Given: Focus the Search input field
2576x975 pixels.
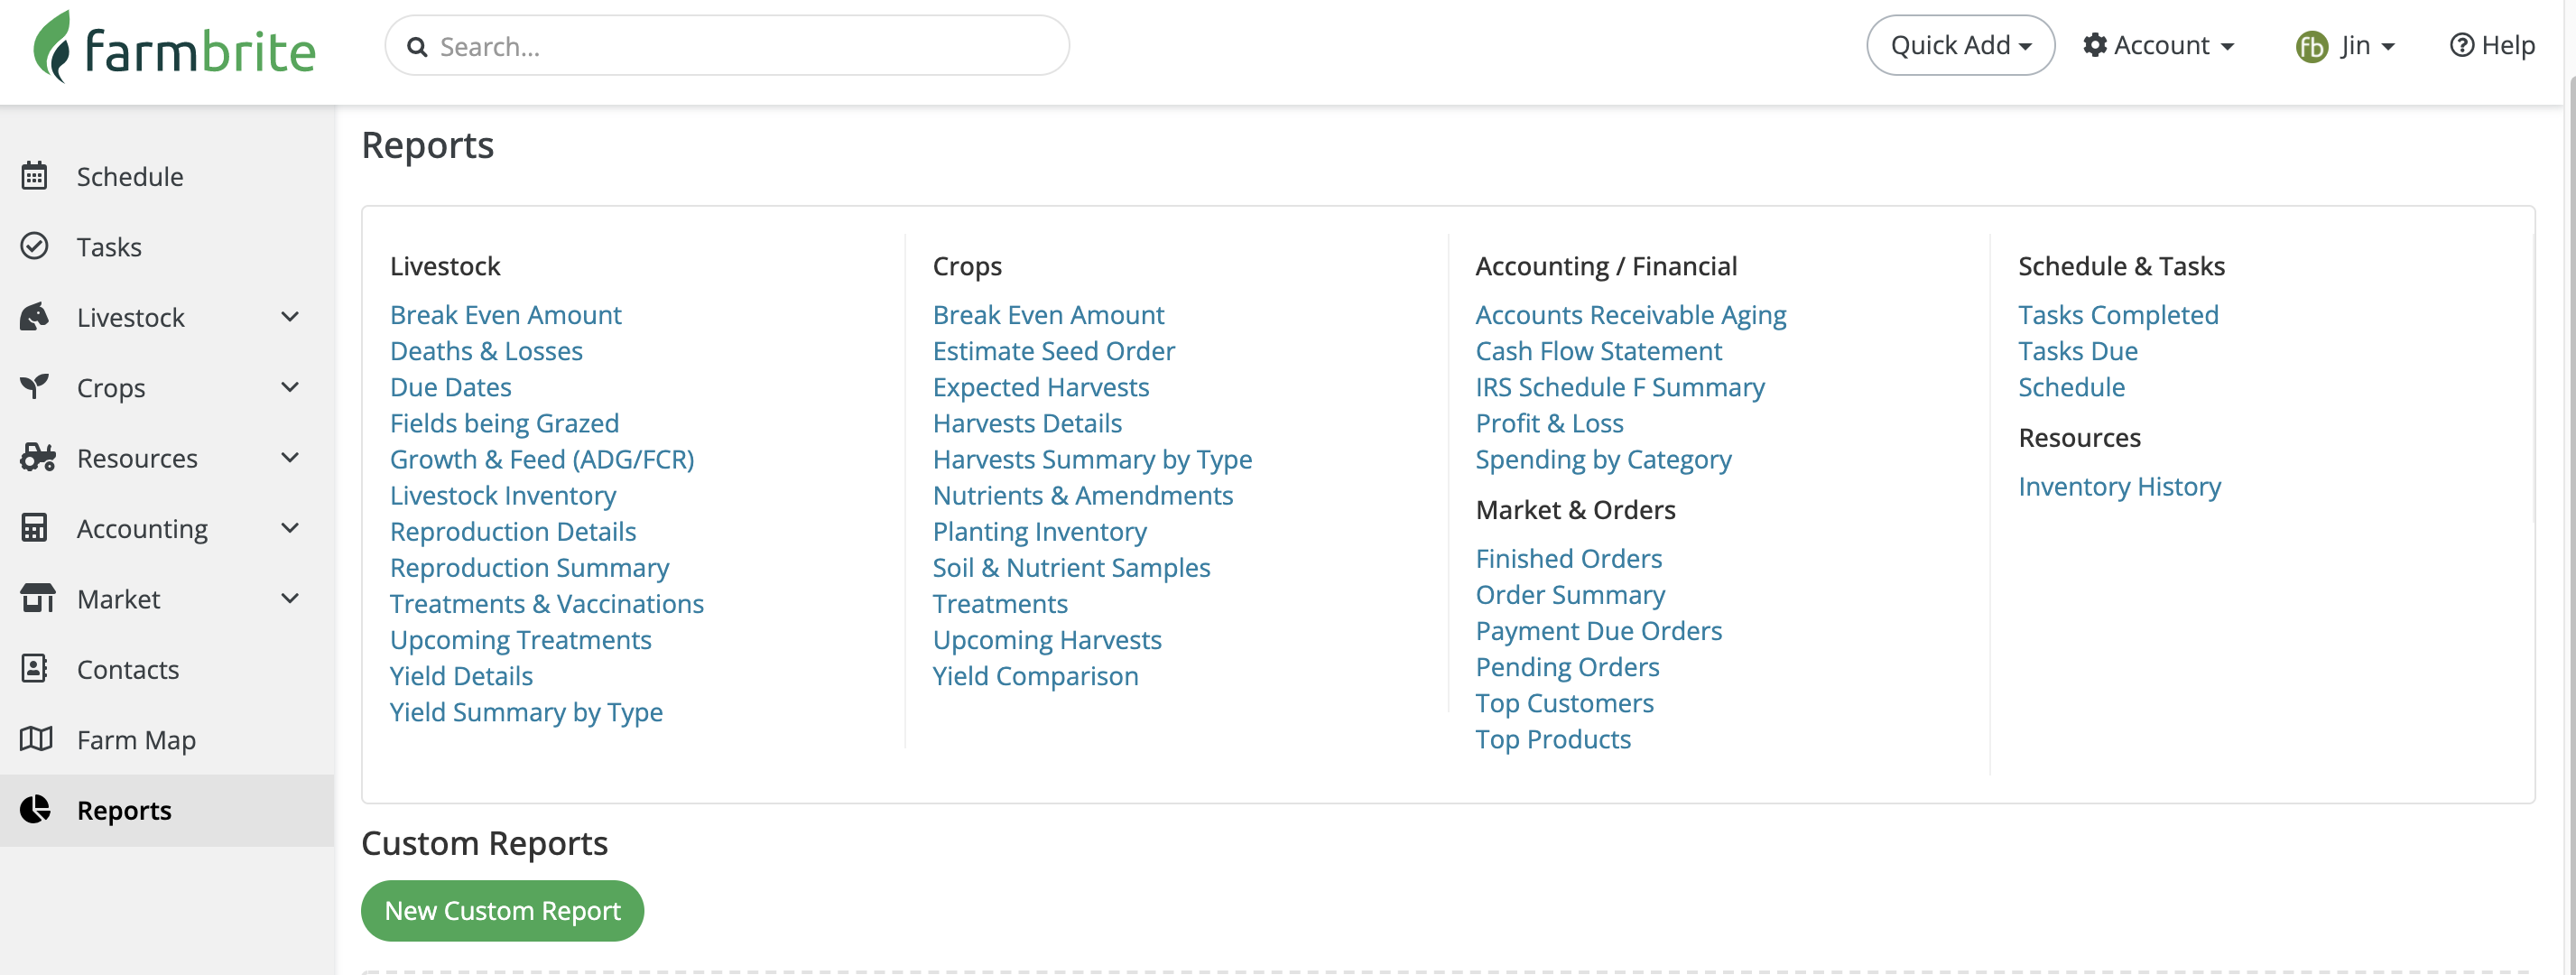Looking at the screenshot, I should pos(740,46).
